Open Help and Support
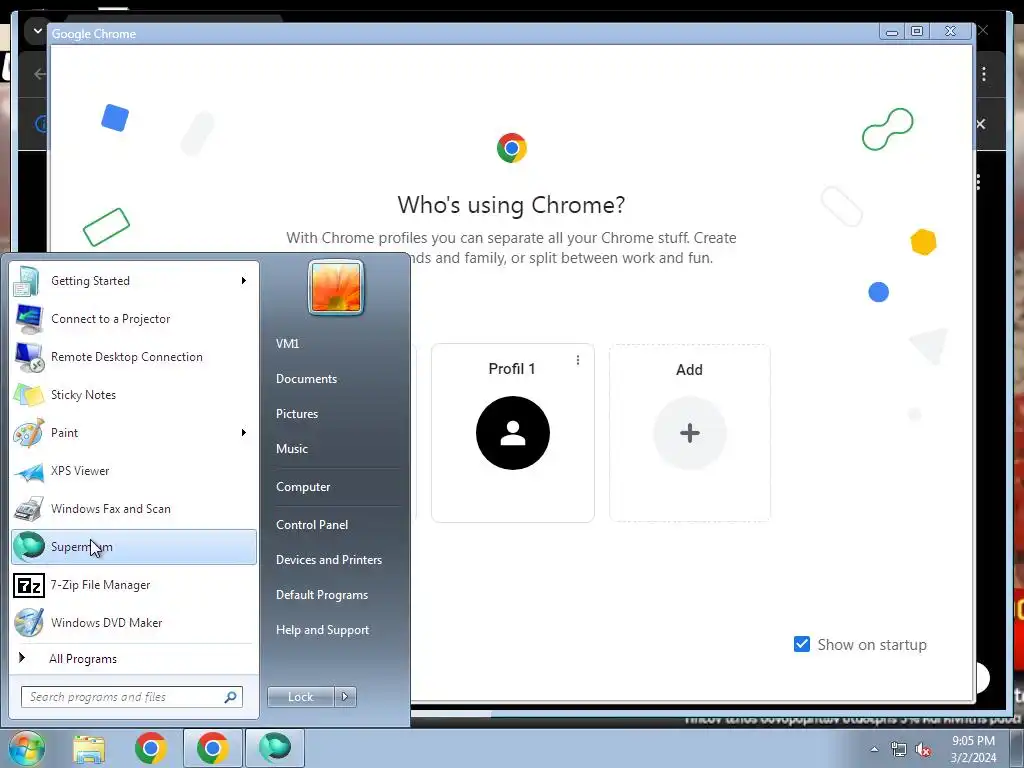The image size is (1024, 768). coord(323,630)
